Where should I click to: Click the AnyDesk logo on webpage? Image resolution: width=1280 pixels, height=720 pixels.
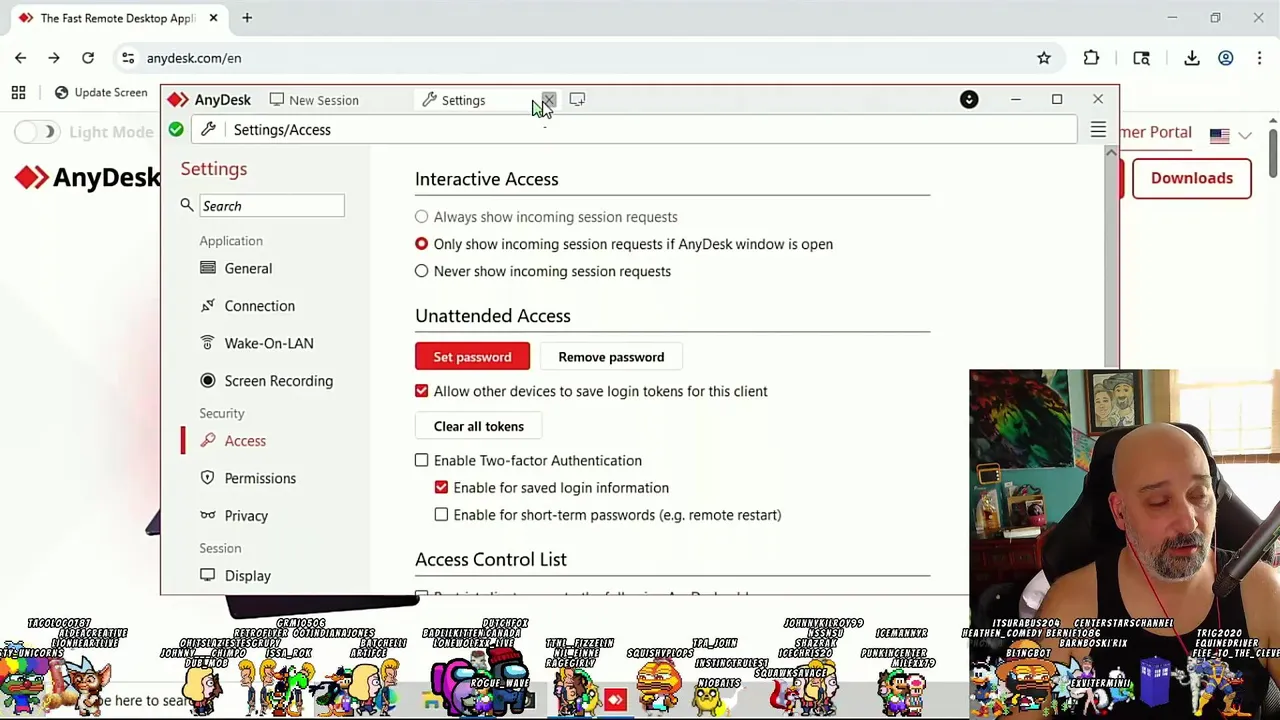coord(88,178)
